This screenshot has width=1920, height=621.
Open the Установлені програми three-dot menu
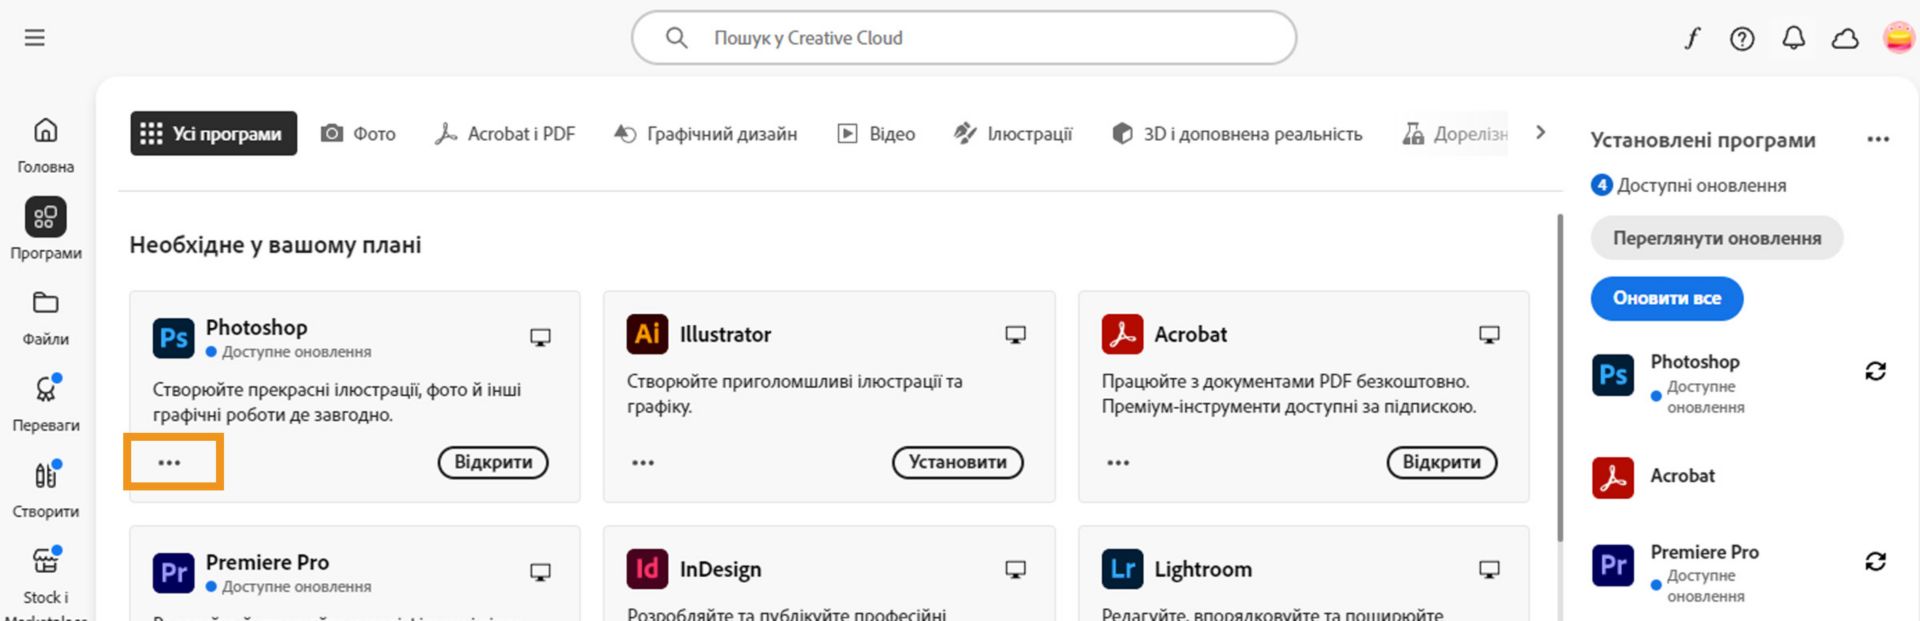point(1878,139)
